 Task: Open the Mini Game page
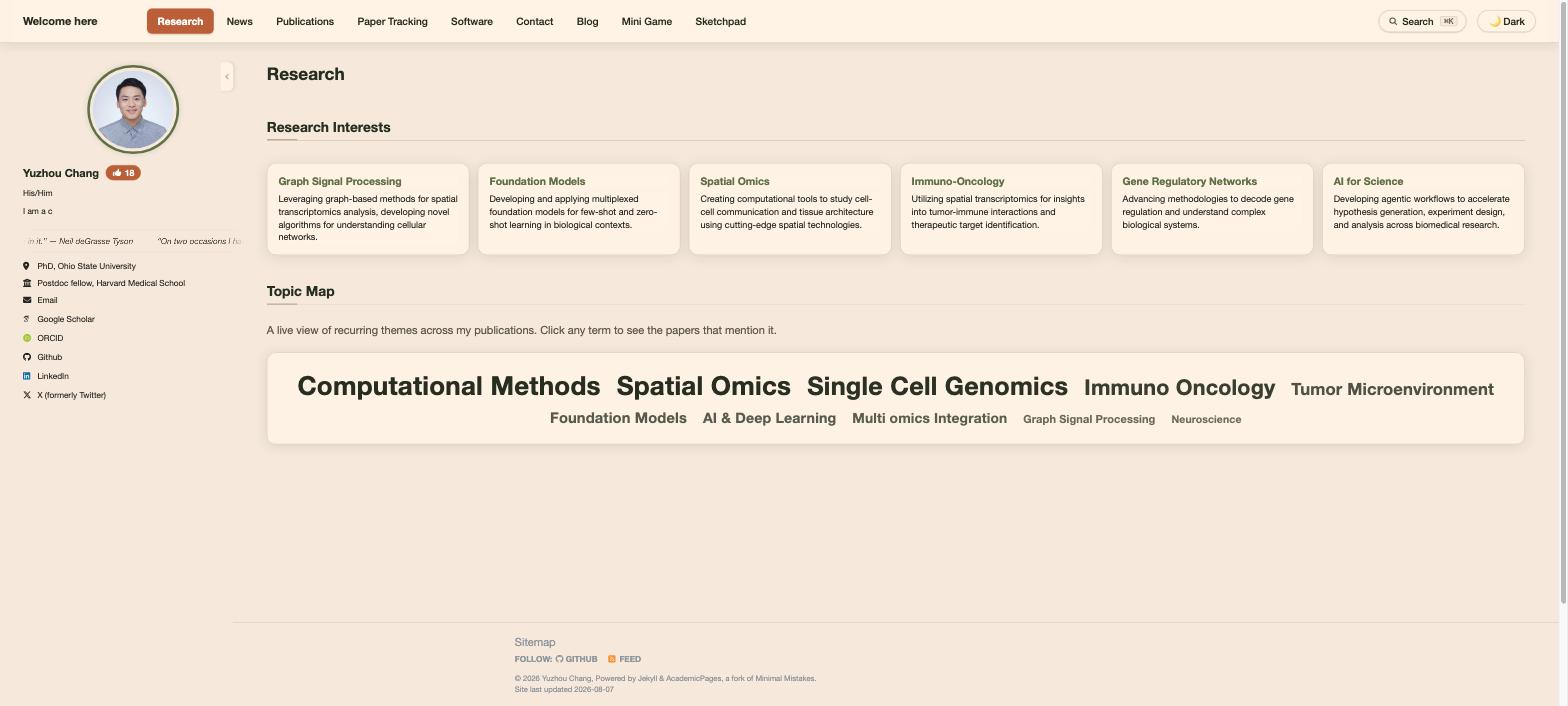click(646, 21)
